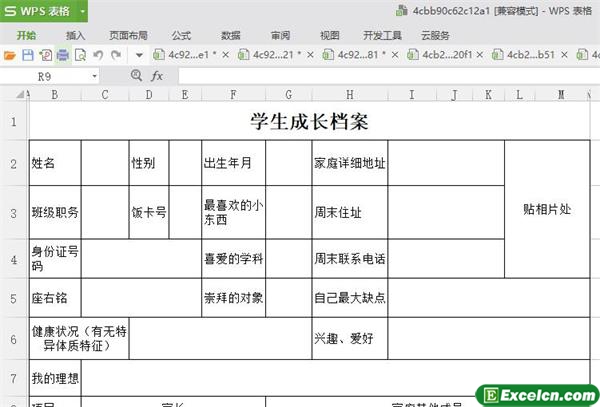
Task: Select column I header
Action: coord(412,94)
